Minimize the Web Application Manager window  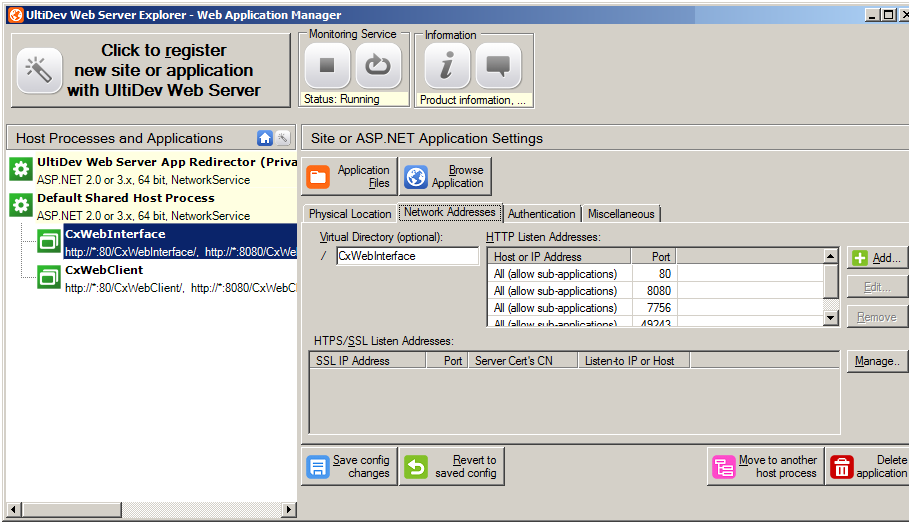[872, 15]
